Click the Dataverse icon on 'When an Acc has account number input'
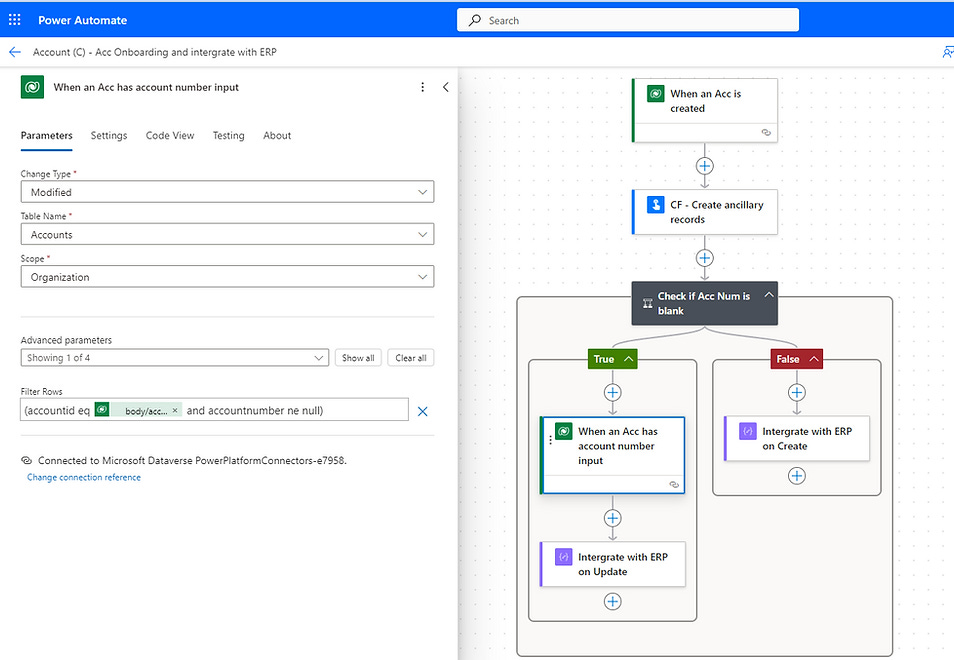Screen dimensions: 954x660 pos(564,431)
